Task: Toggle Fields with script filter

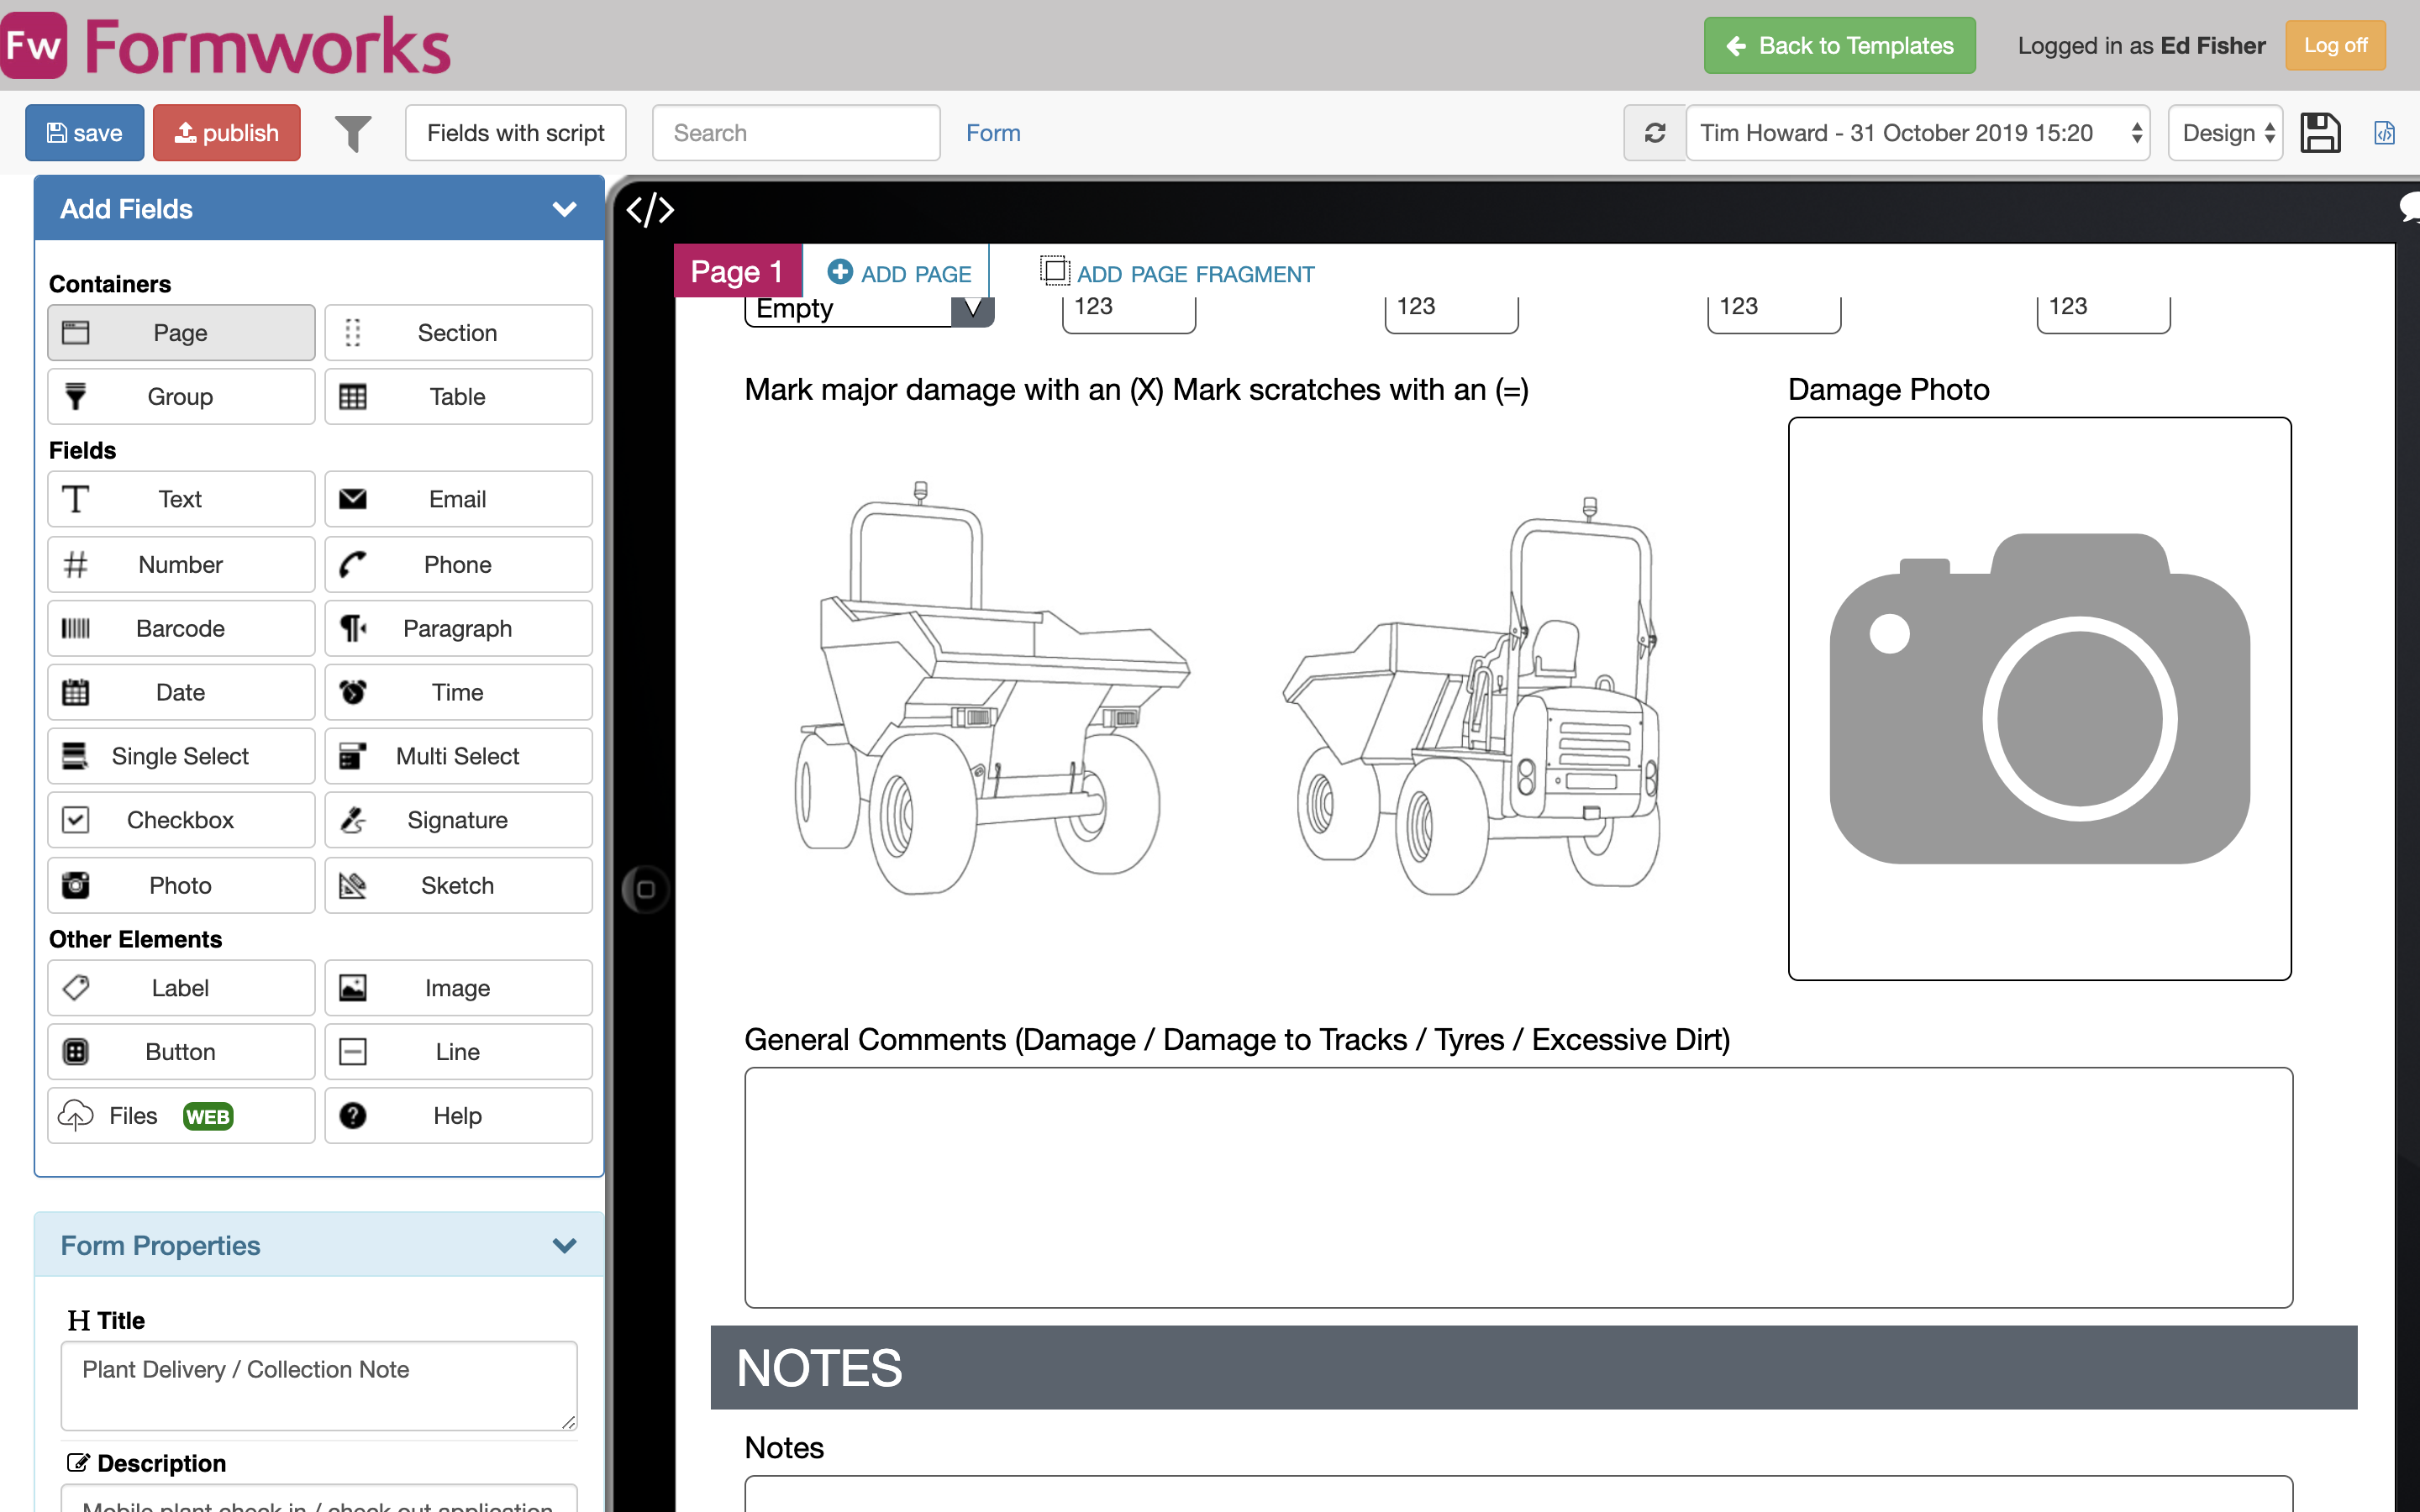Action: tap(515, 133)
